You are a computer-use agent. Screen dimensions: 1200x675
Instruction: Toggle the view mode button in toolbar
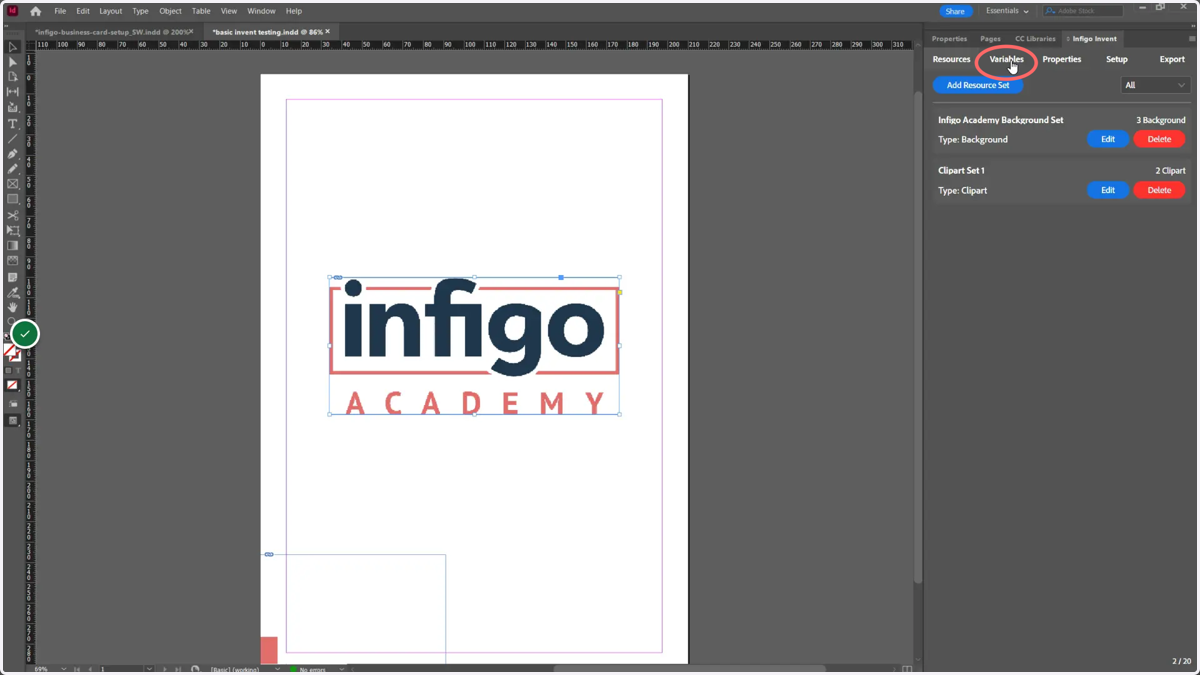tap(13, 404)
